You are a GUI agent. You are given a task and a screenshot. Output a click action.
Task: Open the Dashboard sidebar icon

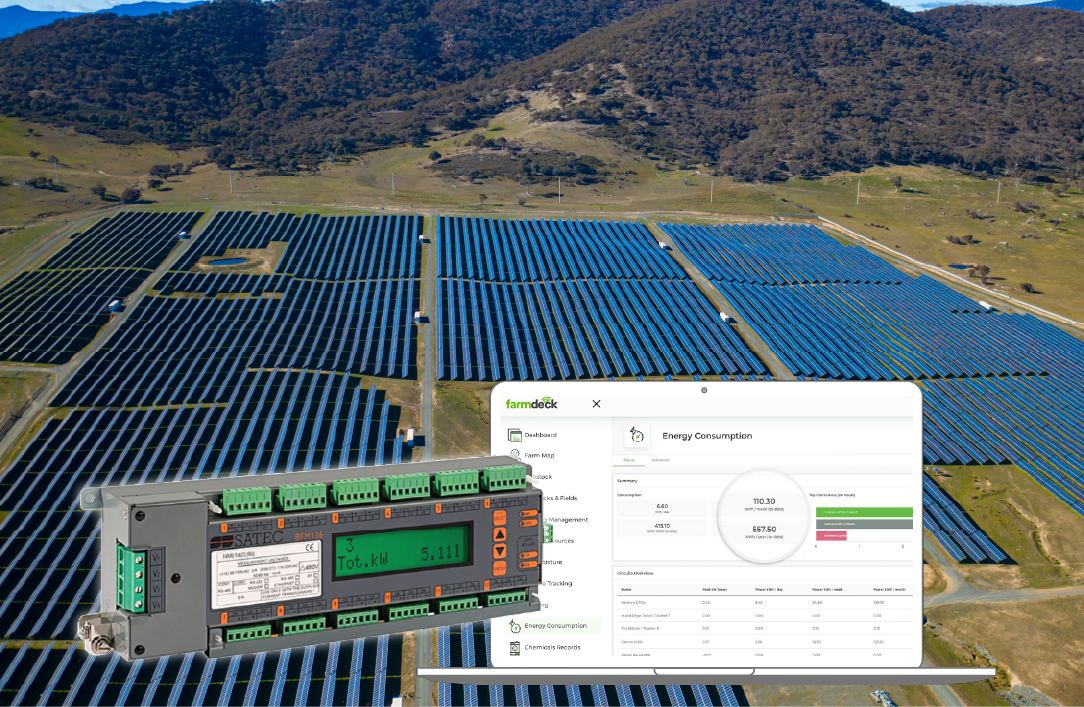(515, 435)
